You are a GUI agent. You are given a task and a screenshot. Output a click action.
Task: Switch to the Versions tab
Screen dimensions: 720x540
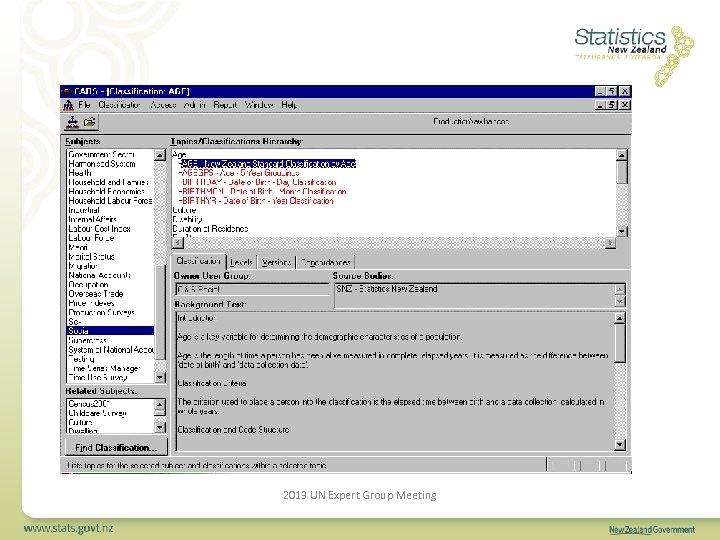coord(276,262)
